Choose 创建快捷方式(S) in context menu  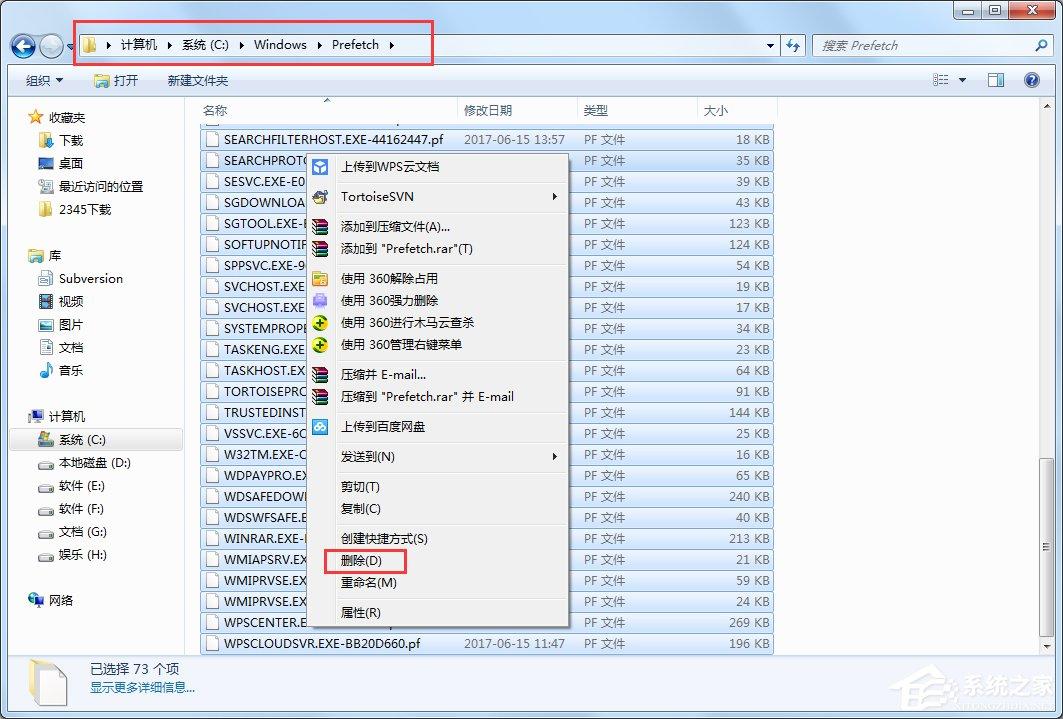(439, 539)
